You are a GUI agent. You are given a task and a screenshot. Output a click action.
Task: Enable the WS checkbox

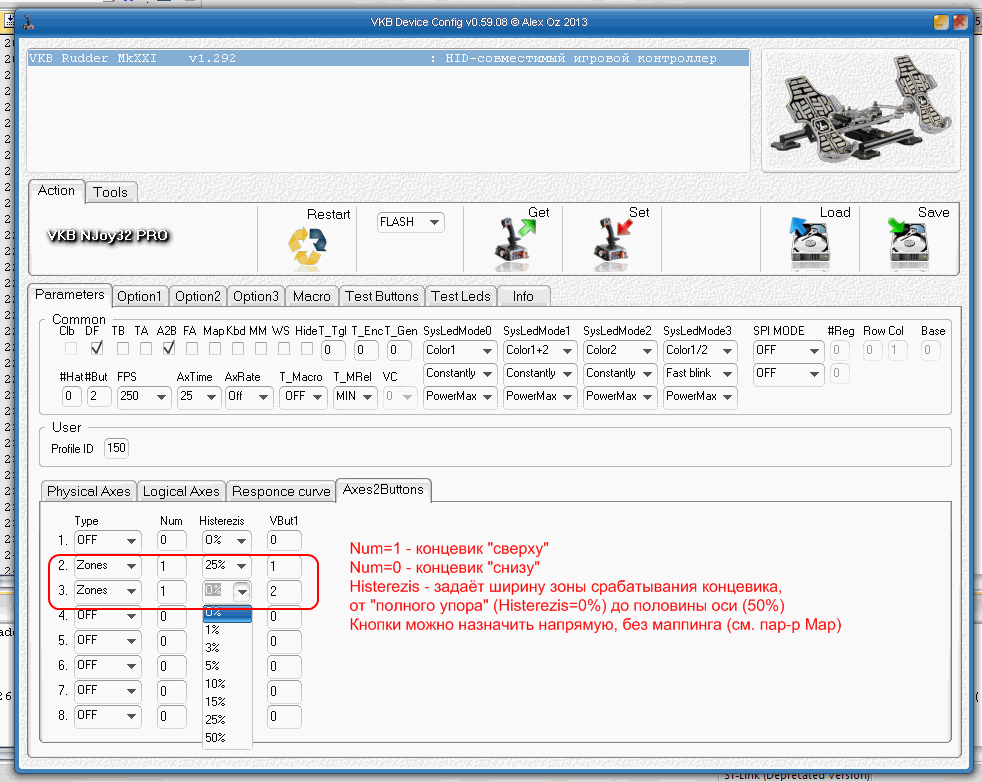284,348
